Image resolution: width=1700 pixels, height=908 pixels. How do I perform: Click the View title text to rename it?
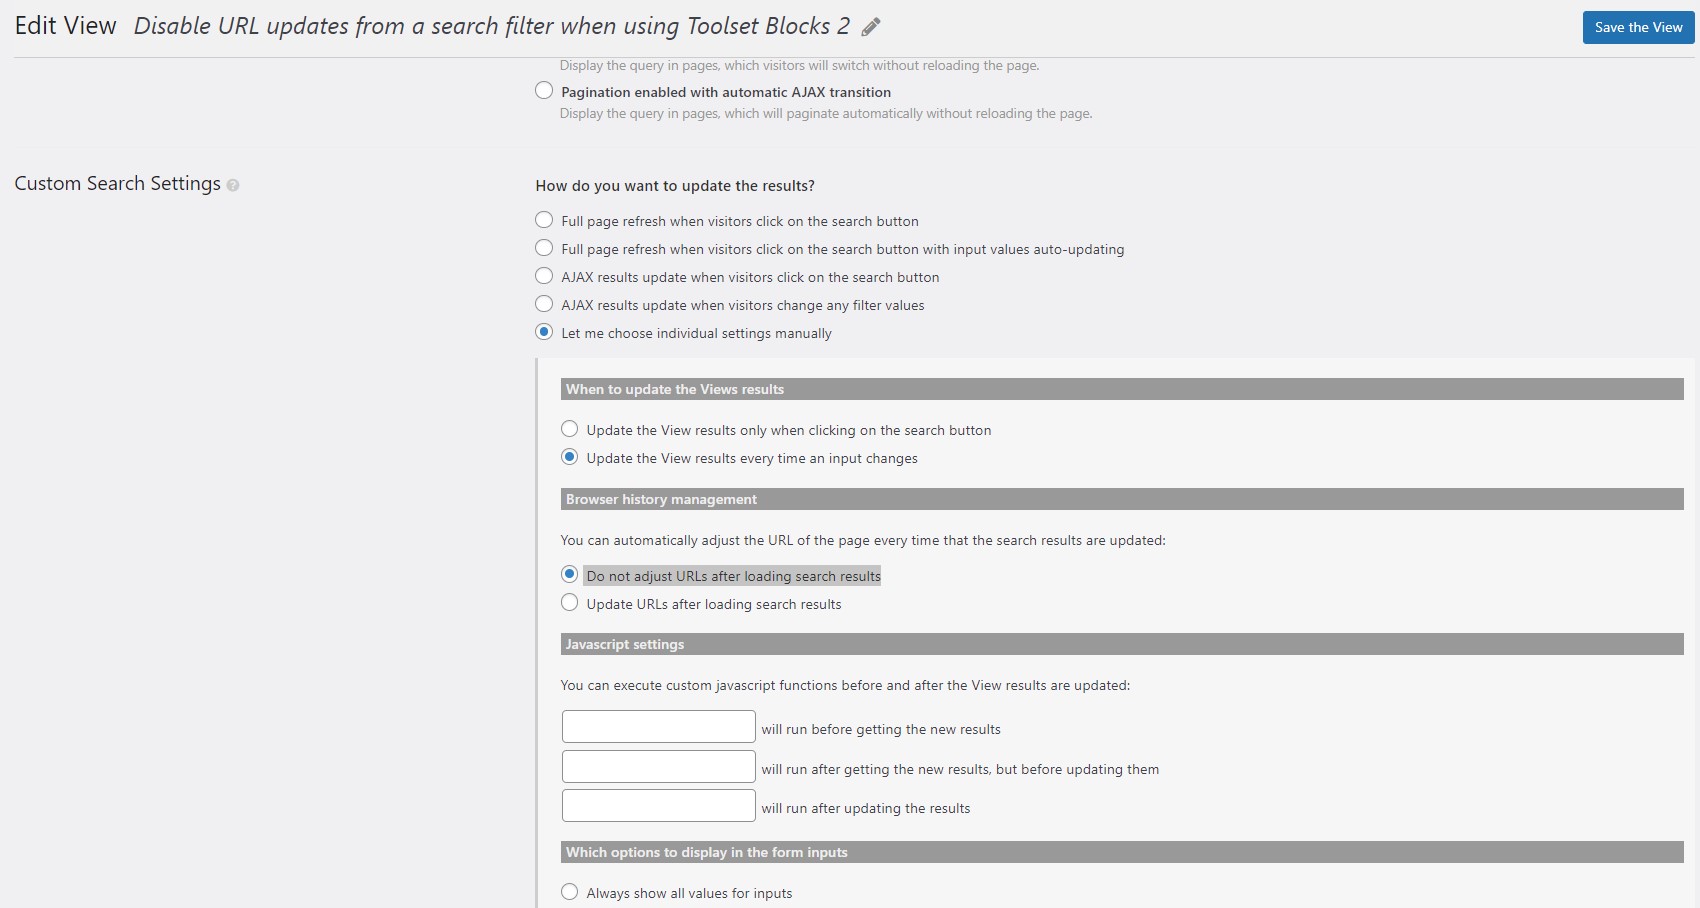pyautogui.click(x=492, y=26)
